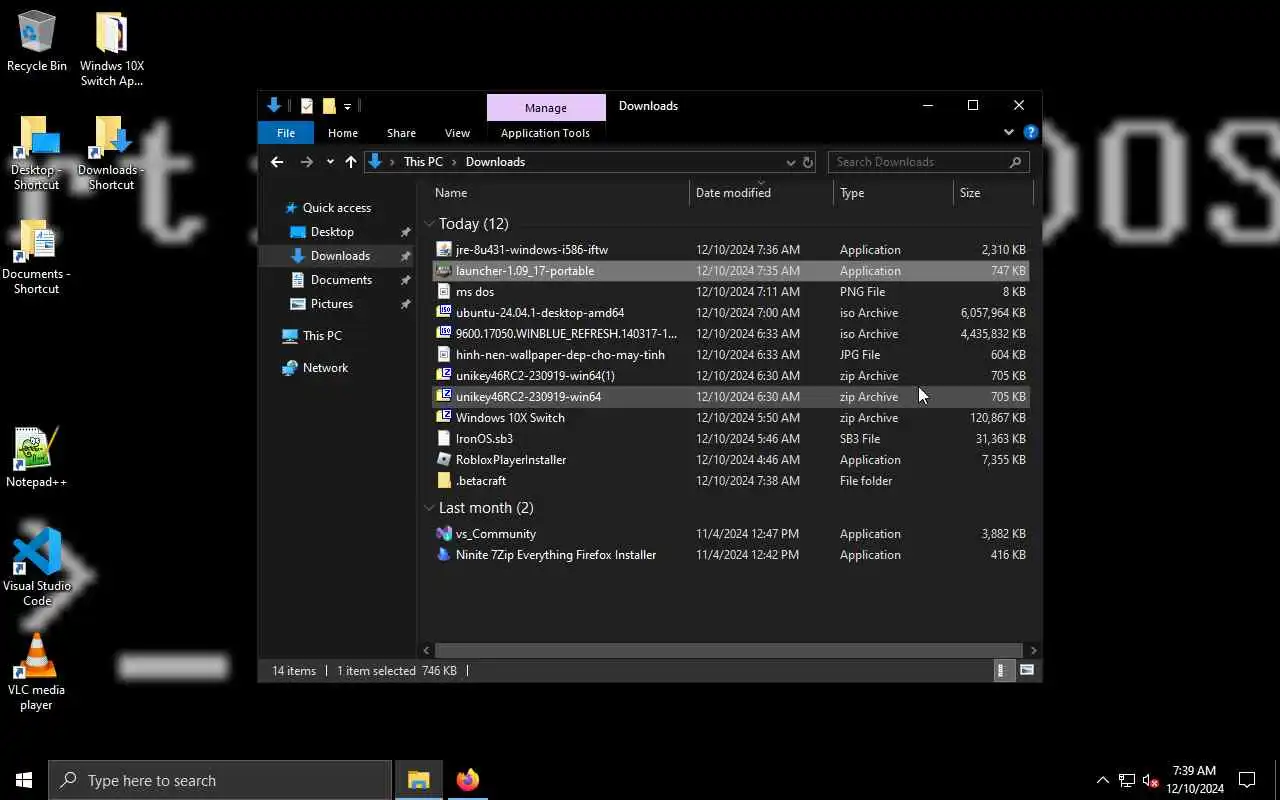1280x800 pixels.
Task: Select Network in navigation pane
Action: 325,368
